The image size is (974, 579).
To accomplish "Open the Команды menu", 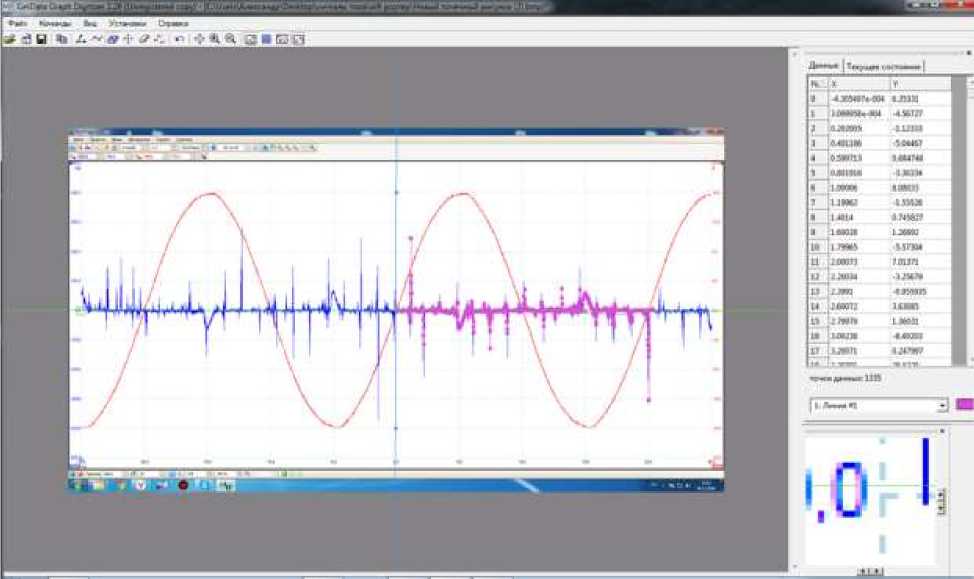I will tap(54, 22).
